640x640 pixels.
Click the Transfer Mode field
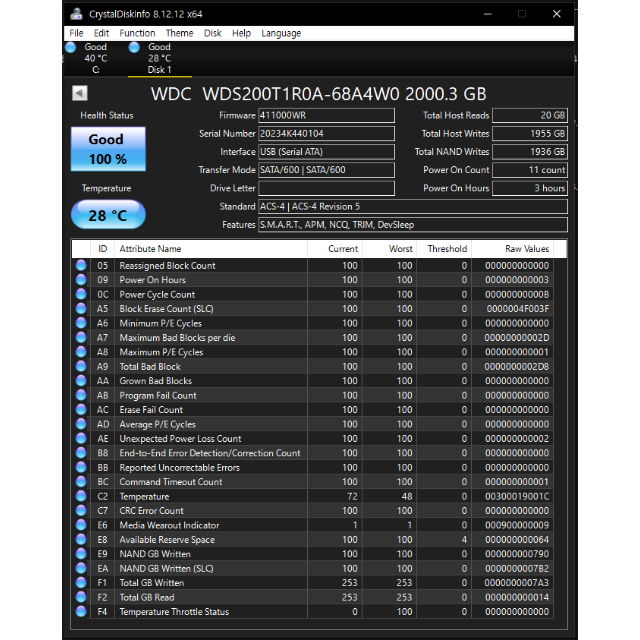click(327, 170)
